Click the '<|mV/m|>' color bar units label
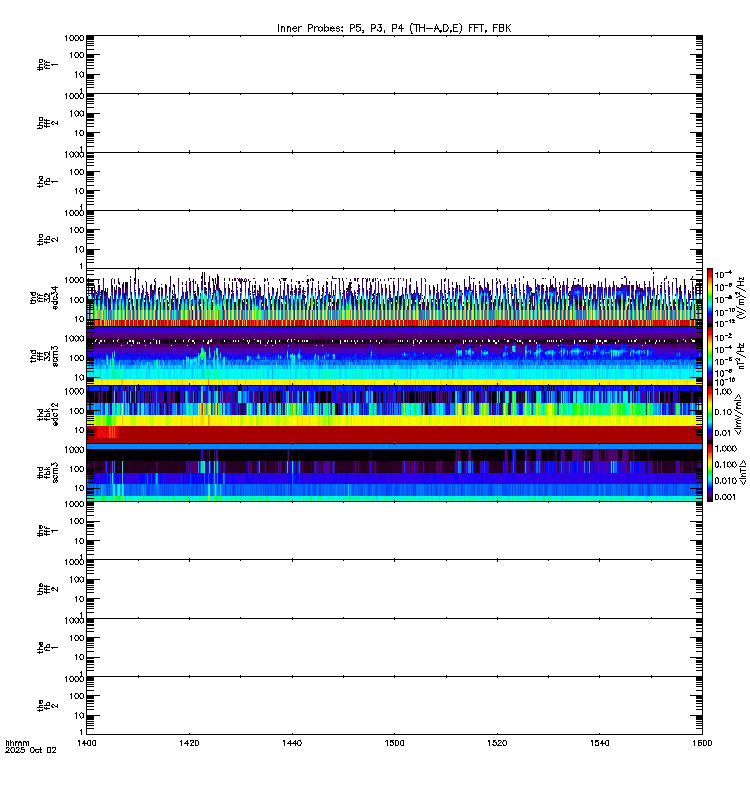The width and height of the screenshot is (750, 800). coord(738,414)
